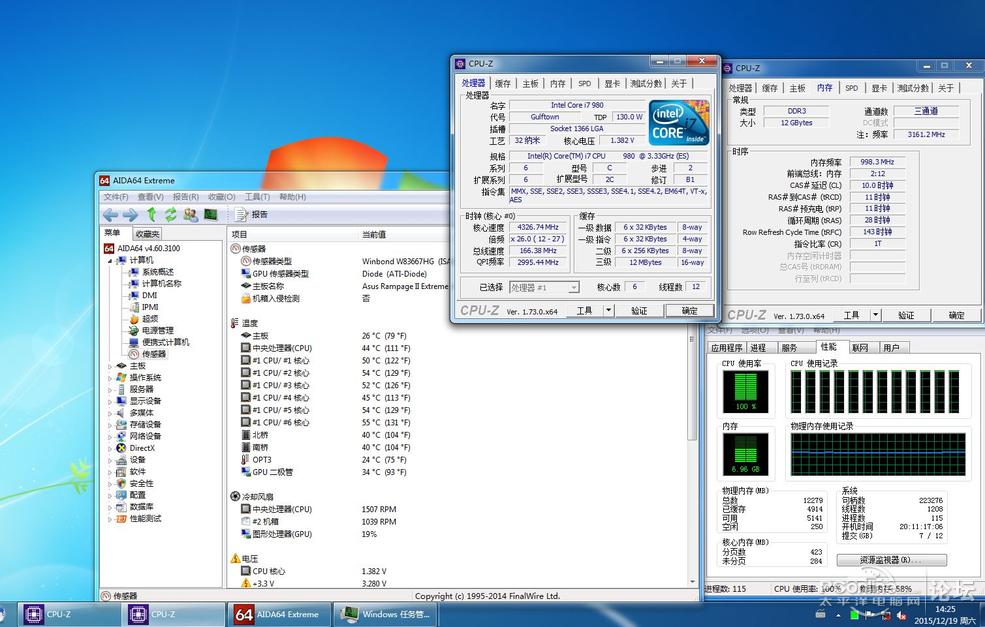This screenshot has width=985, height=627.
Task: Click the 配置 tree icon
Action: 121,495
